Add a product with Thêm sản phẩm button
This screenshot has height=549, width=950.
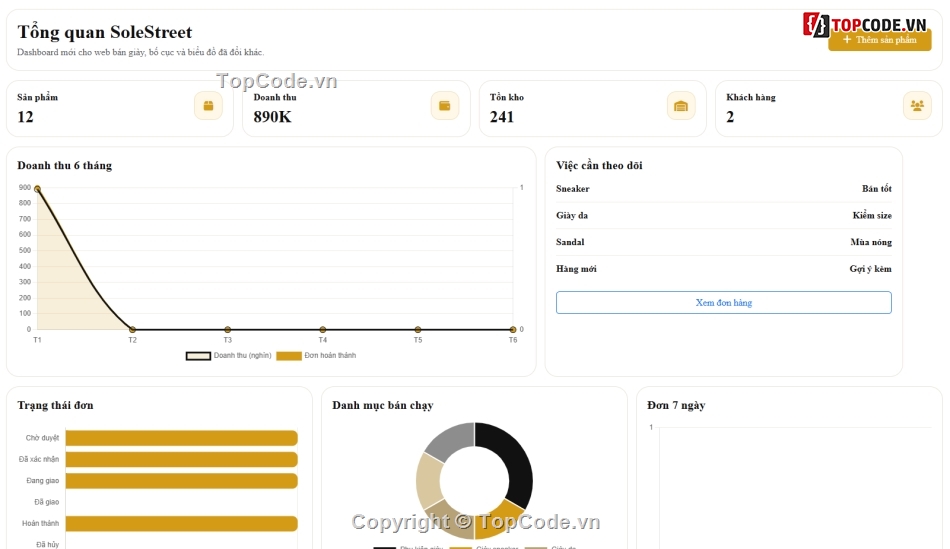(x=880, y=40)
